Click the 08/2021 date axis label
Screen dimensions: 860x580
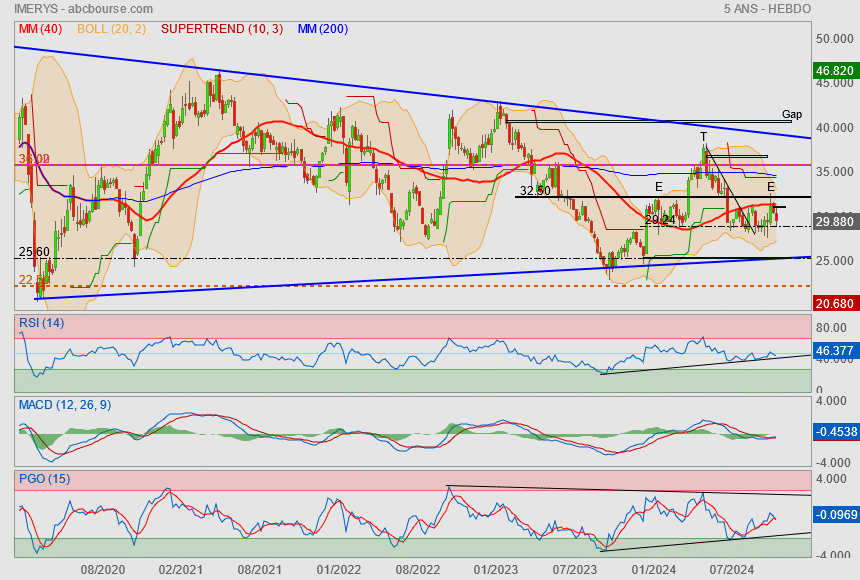click(x=260, y=570)
